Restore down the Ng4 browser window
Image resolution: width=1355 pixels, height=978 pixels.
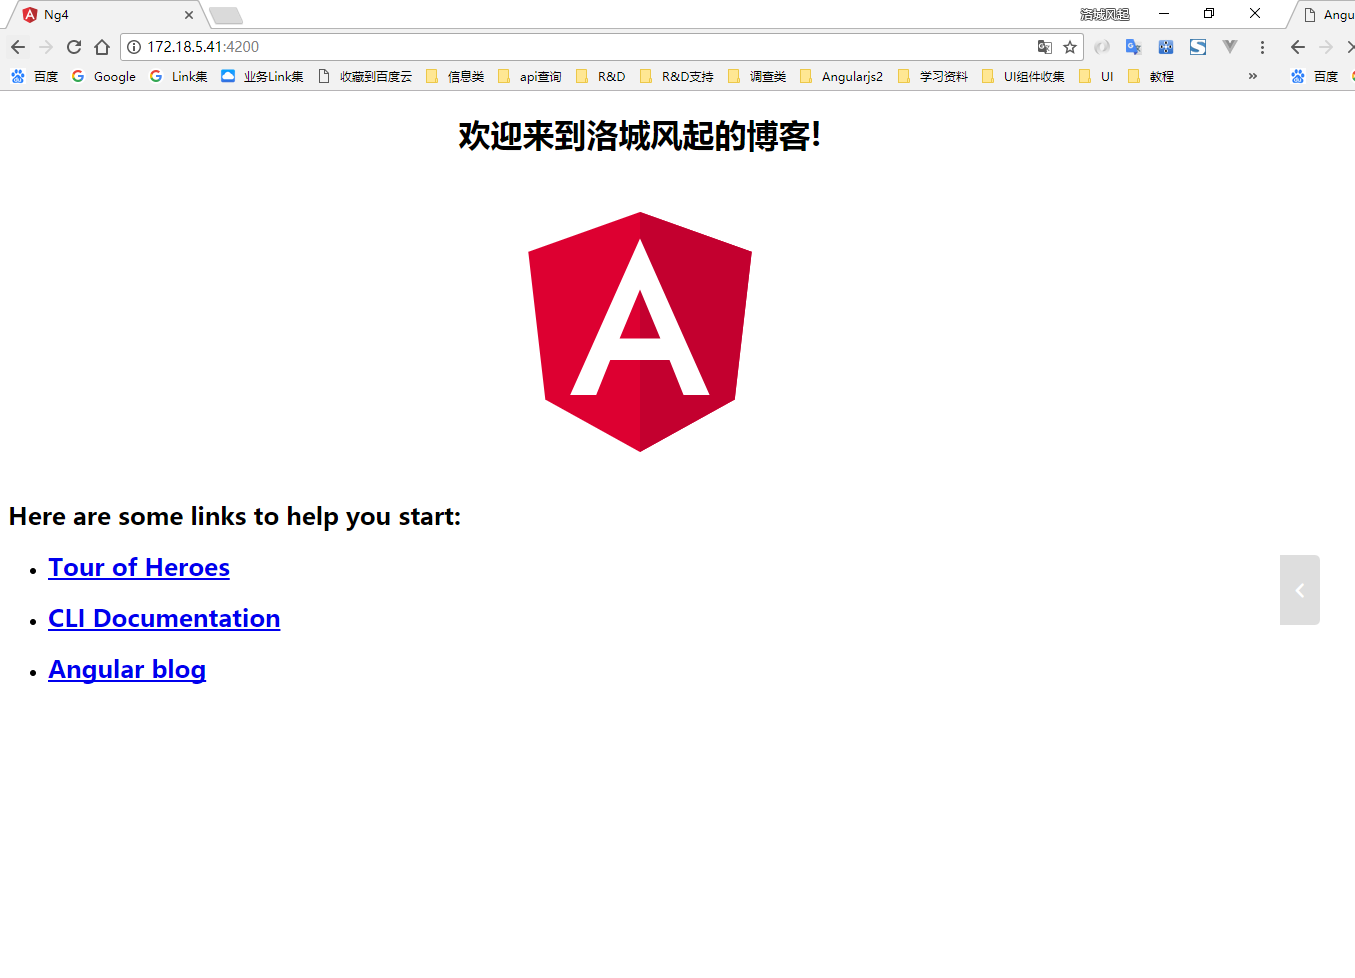point(1209,14)
